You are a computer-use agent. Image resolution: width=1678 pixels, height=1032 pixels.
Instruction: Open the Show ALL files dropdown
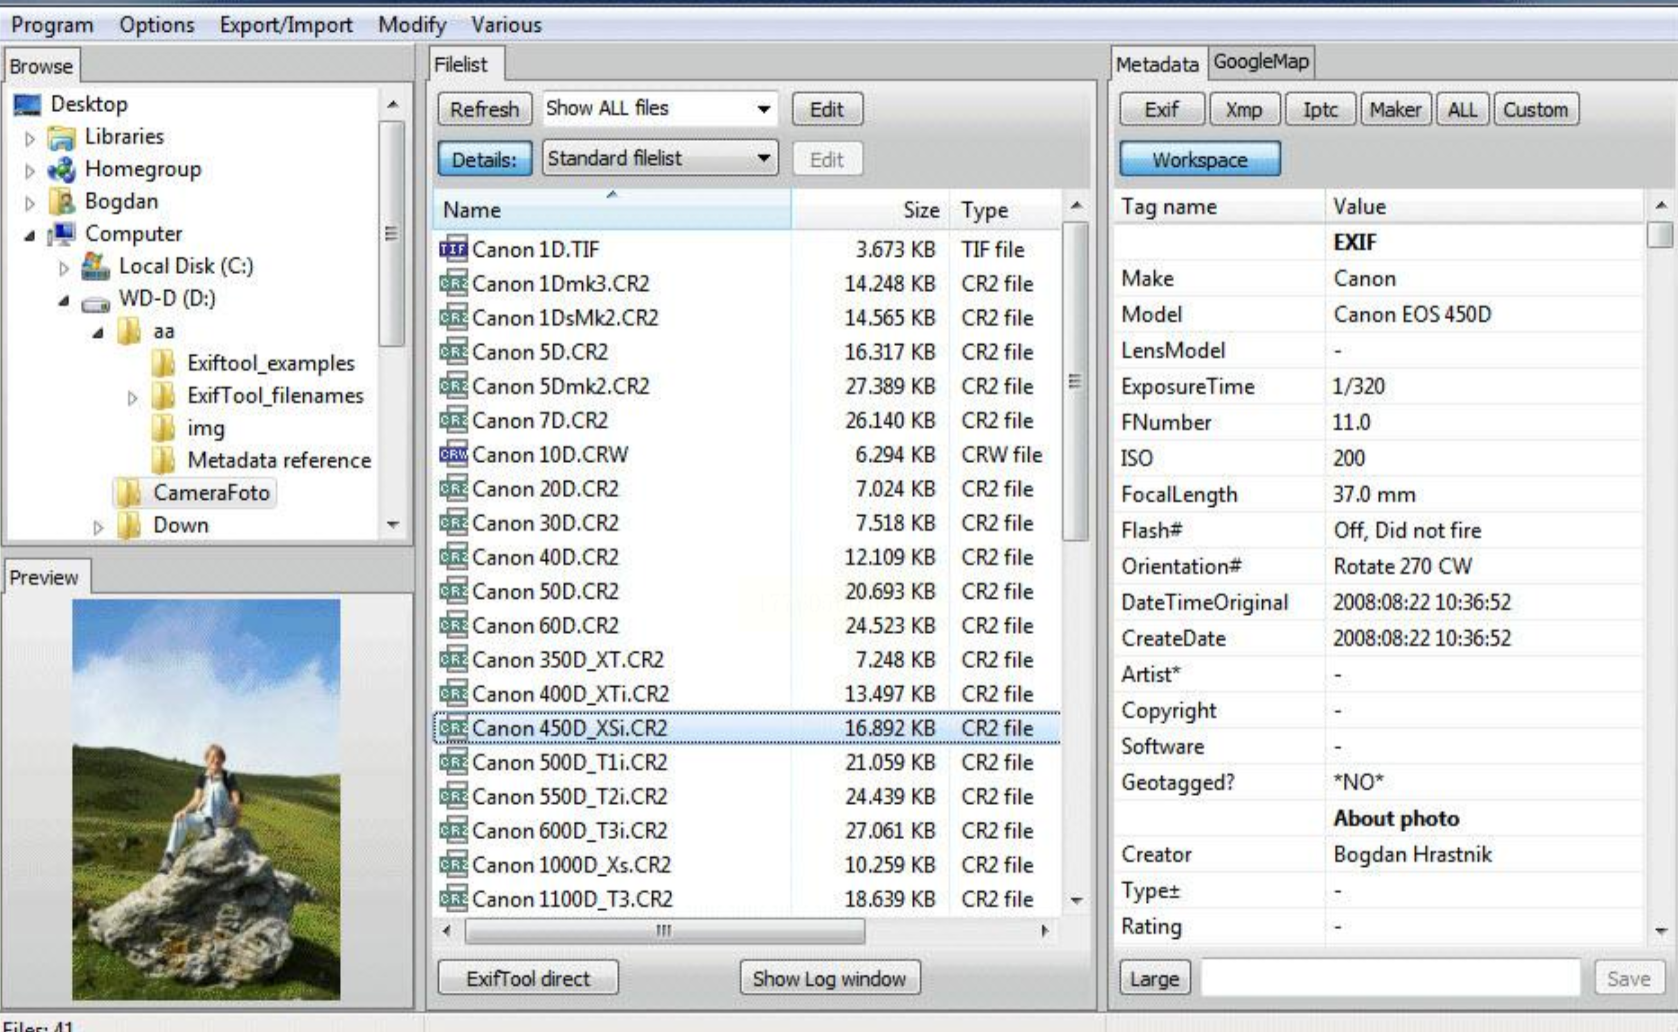659,109
